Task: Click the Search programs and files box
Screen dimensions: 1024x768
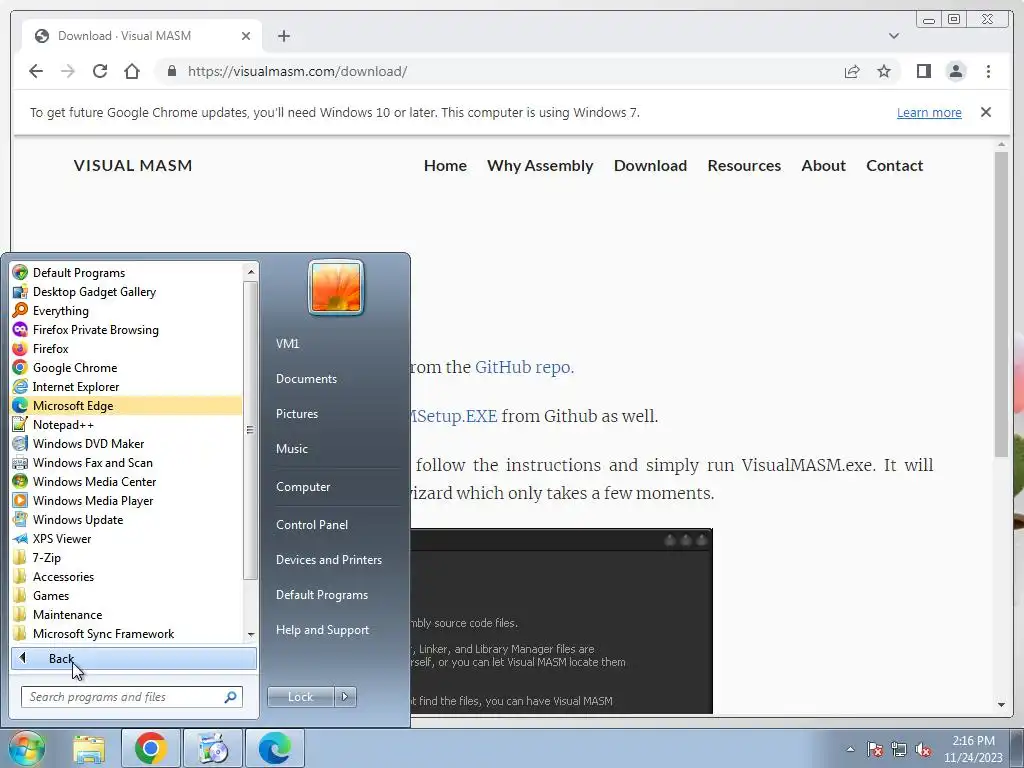Action: [131, 697]
